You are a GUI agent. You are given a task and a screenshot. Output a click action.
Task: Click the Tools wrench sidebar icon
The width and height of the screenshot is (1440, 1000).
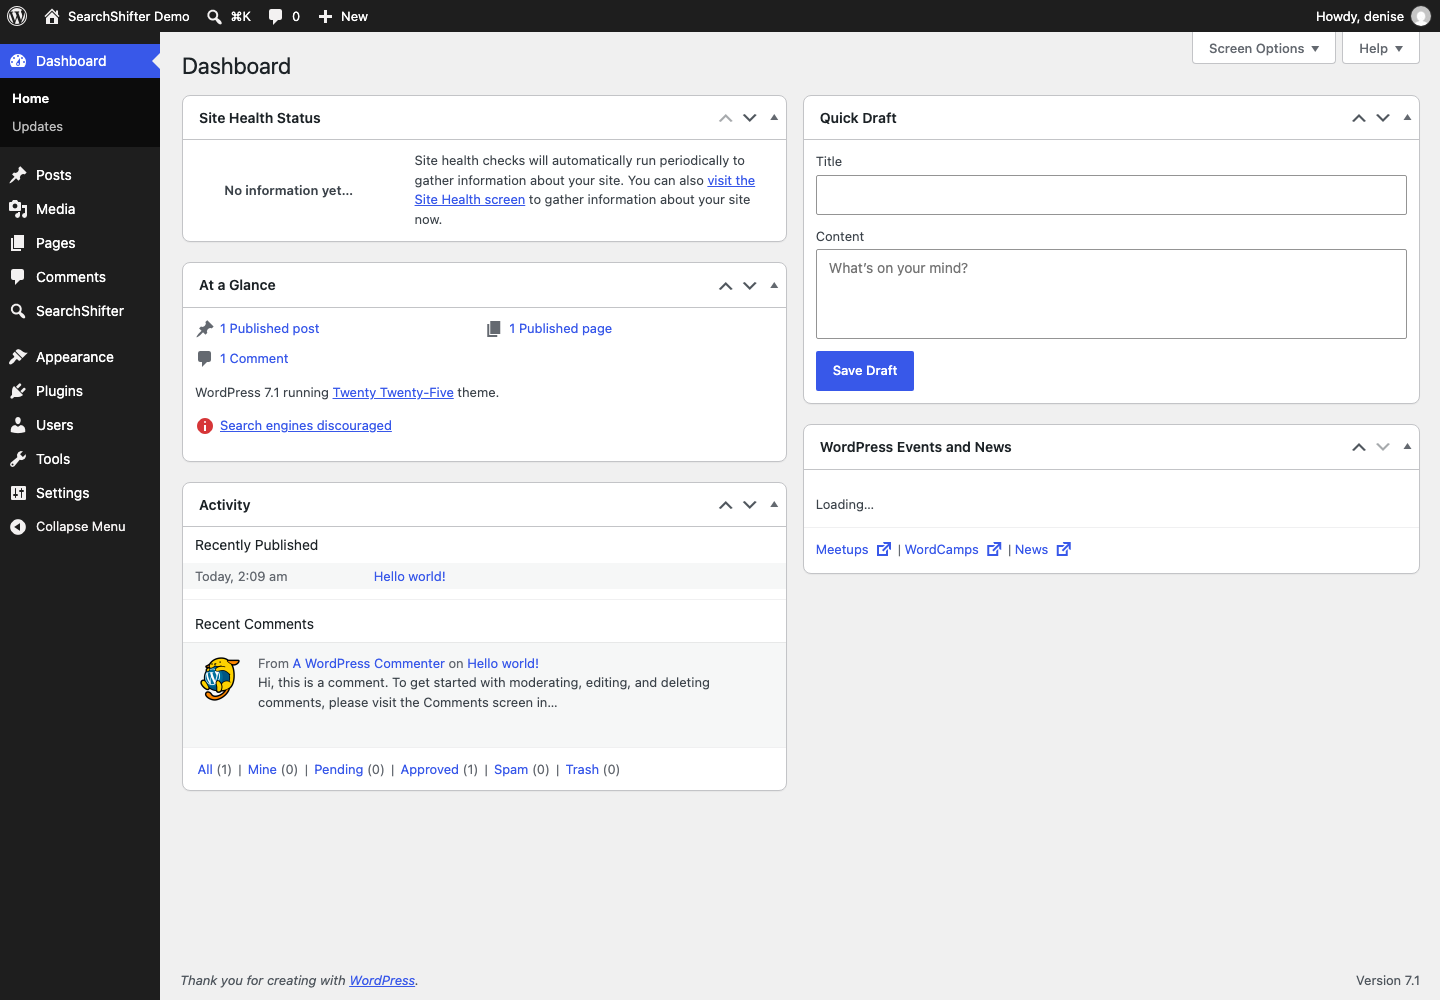[18, 459]
